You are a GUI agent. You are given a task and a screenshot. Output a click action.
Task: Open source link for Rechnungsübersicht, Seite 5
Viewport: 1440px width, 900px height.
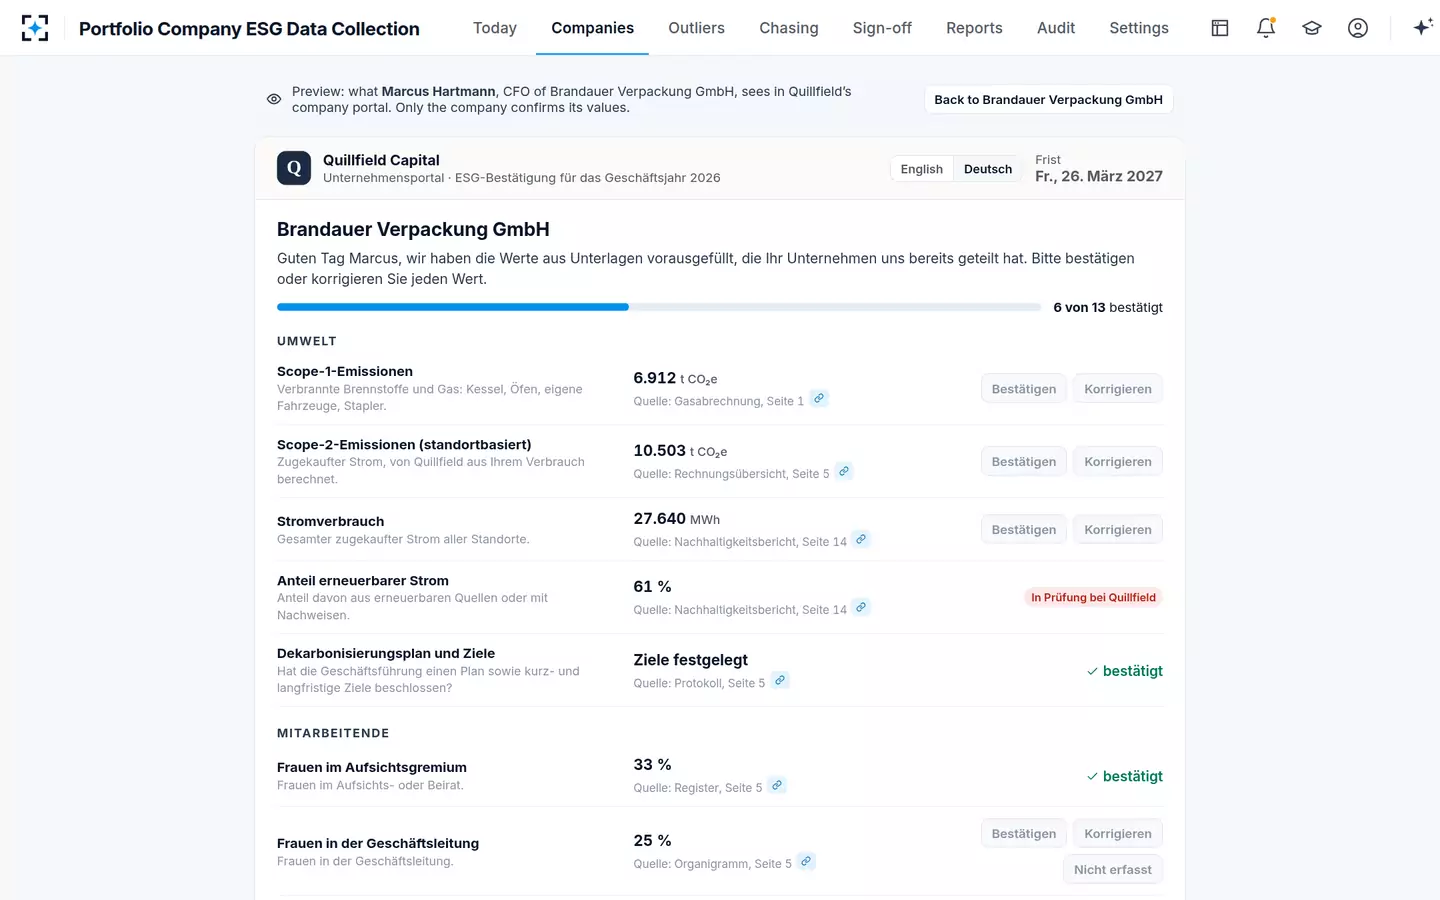[x=844, y=472]
